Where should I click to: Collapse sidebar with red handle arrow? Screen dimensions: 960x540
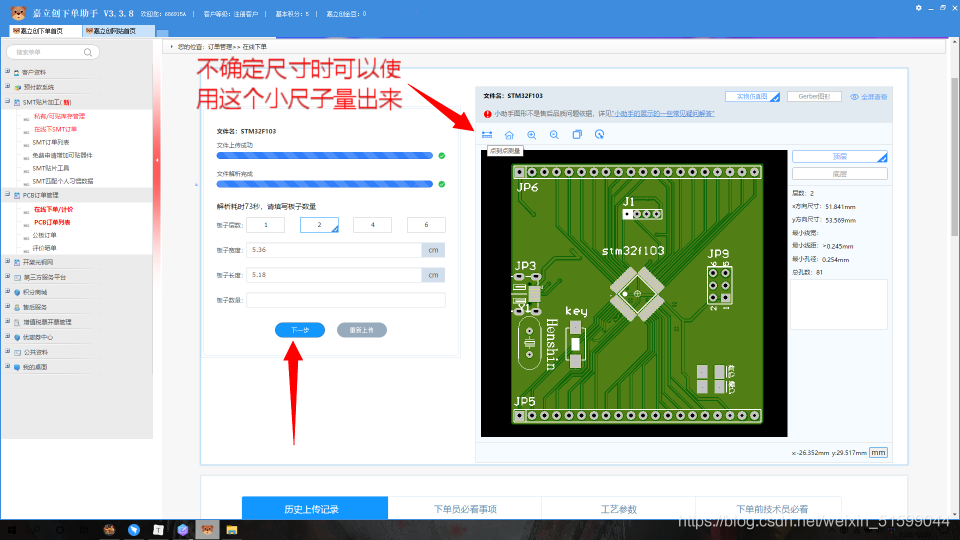point(157,160)
